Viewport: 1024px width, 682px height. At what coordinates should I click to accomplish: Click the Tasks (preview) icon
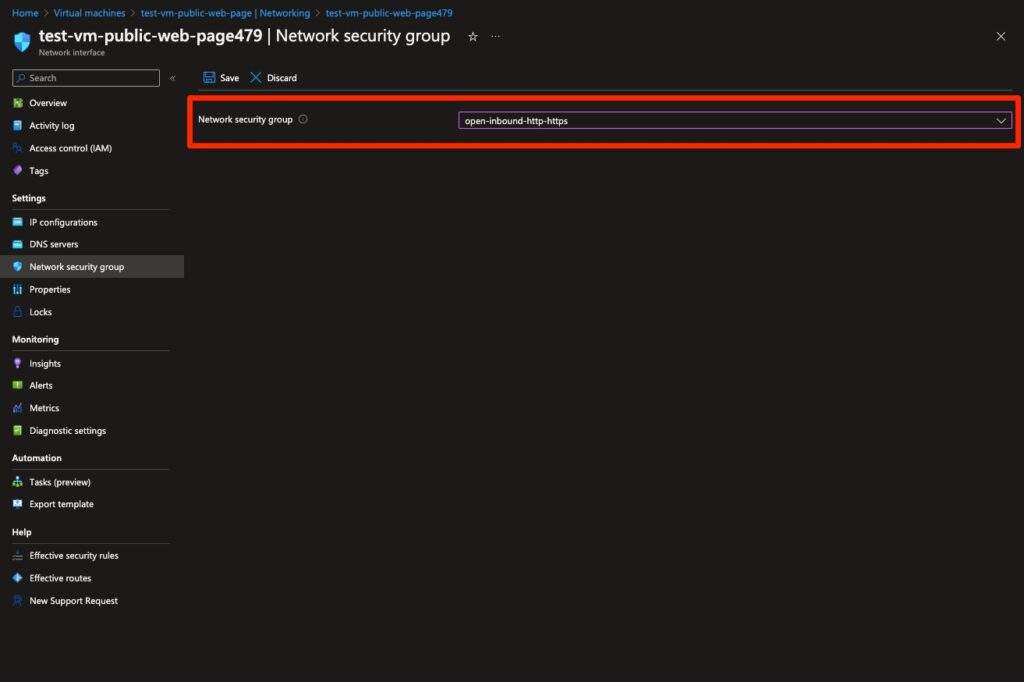(18, 482)
